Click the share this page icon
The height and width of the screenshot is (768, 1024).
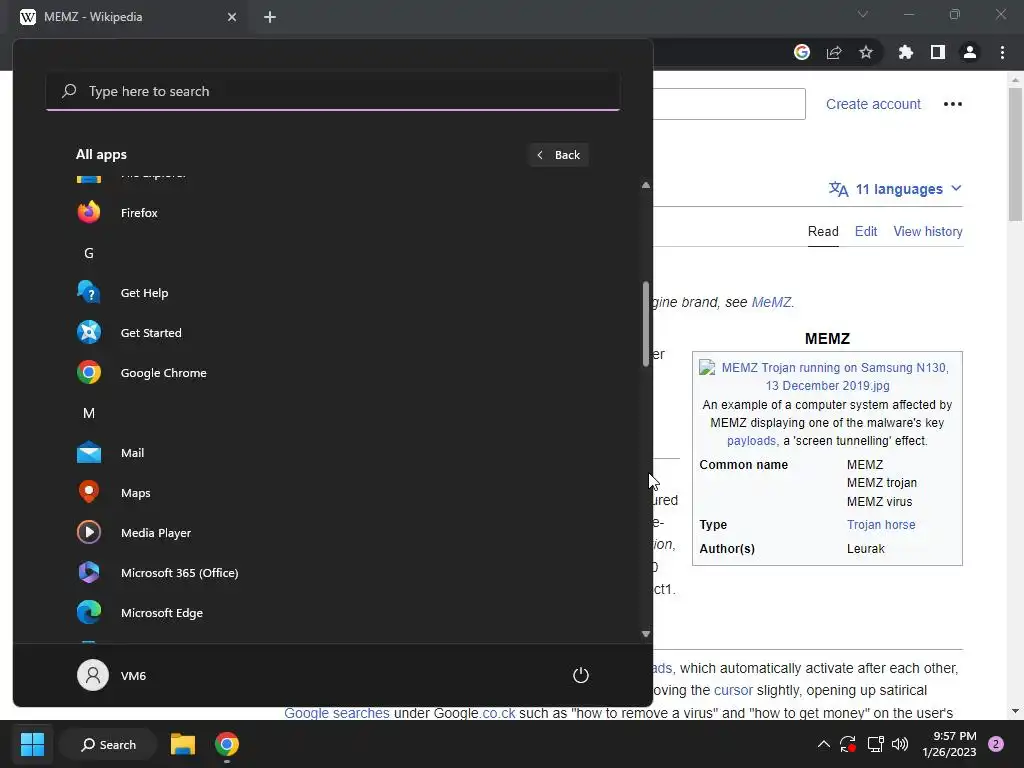coord(834,52)
